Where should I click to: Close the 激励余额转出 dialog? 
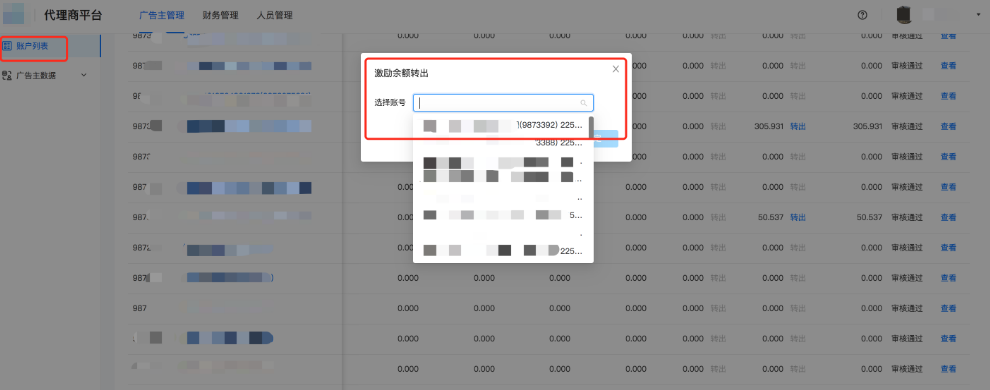coord(616,69)
